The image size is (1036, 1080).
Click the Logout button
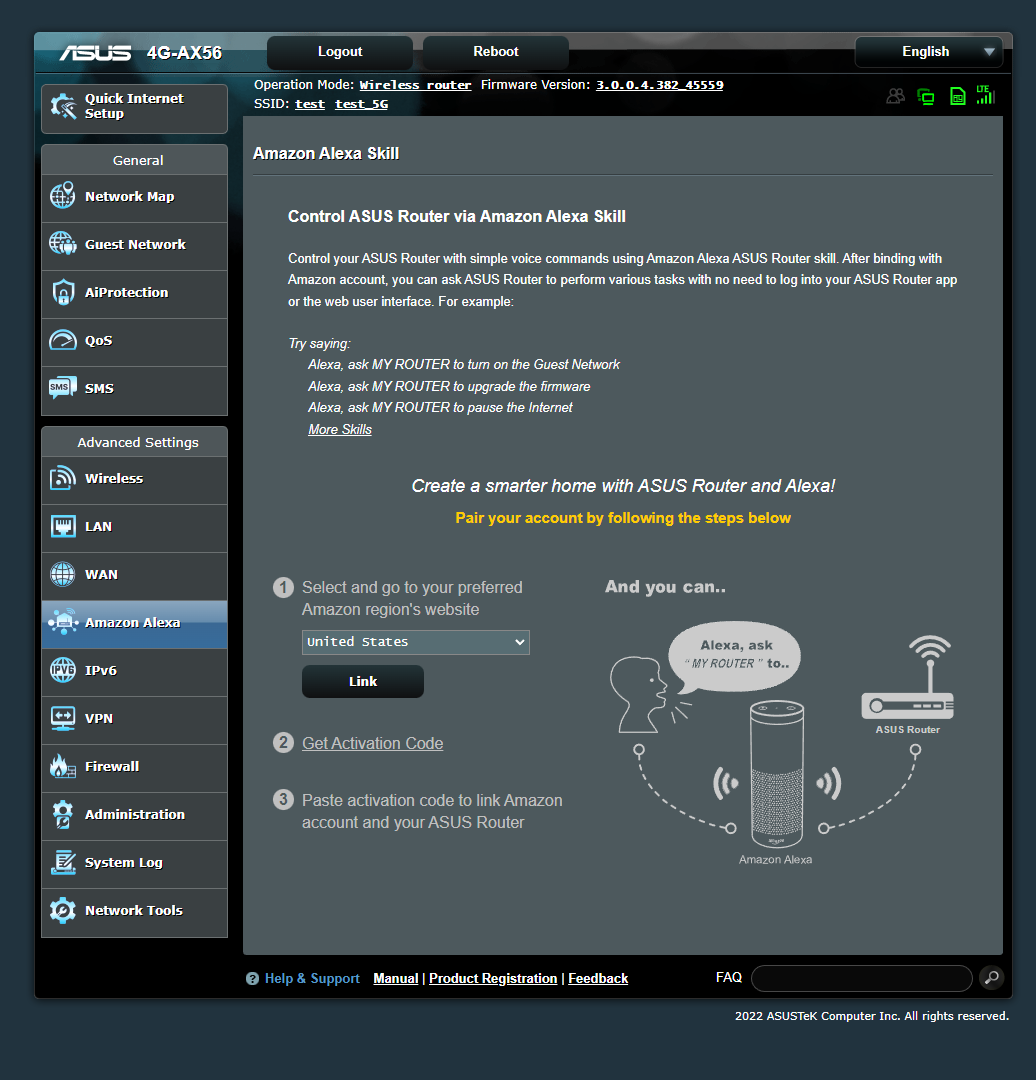coord(340,52)
